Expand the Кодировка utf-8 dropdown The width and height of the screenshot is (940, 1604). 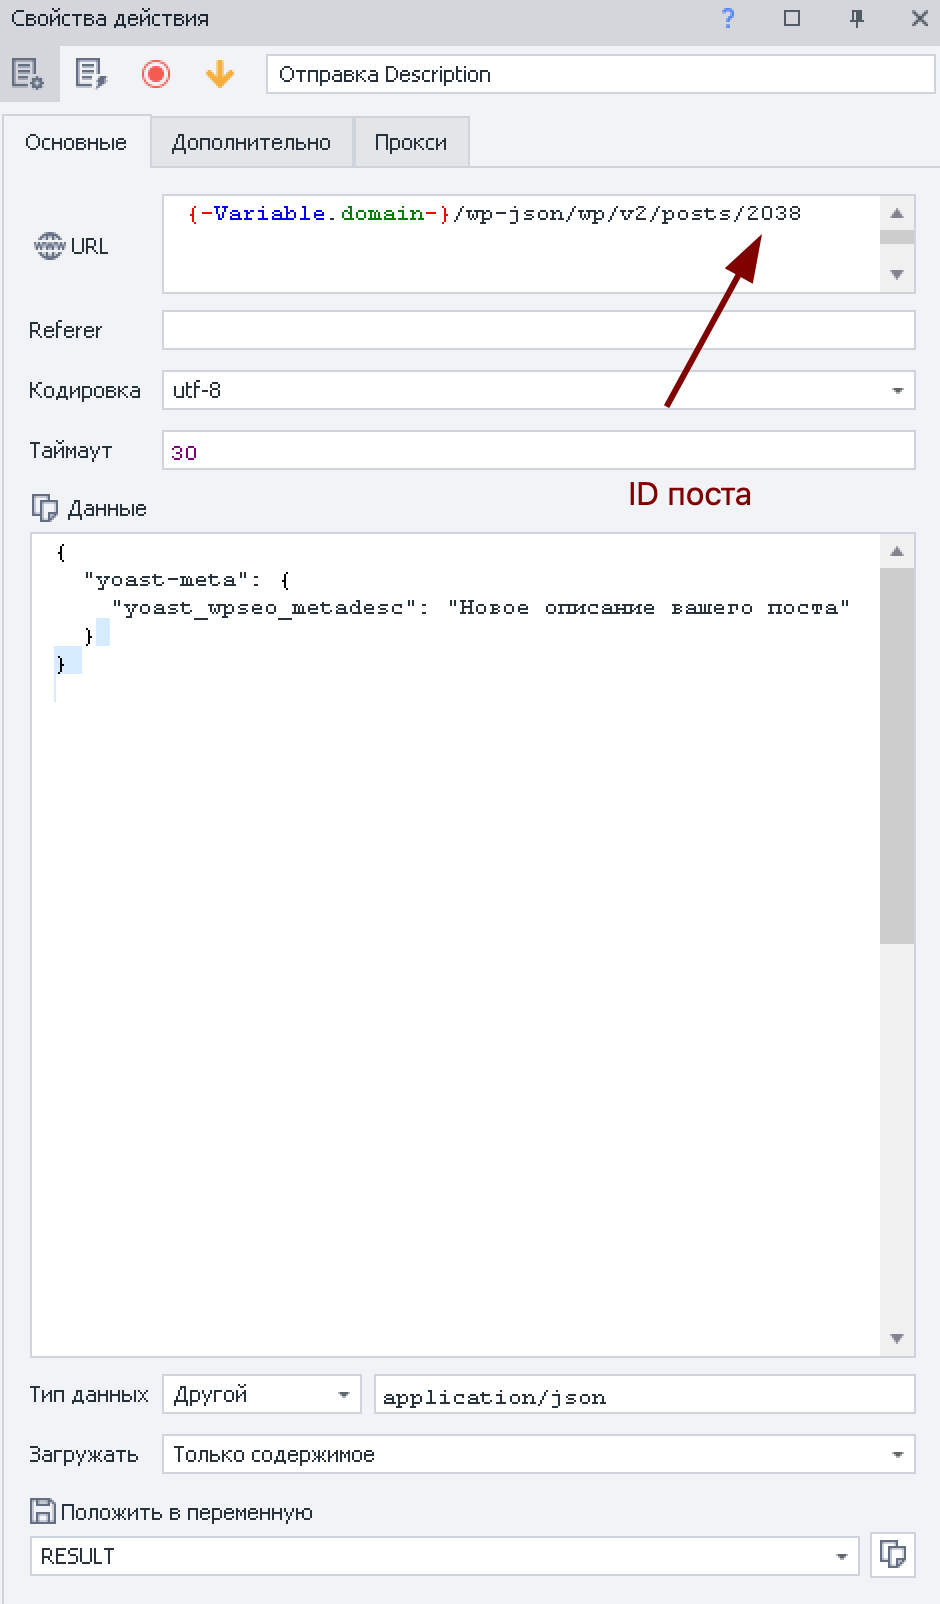(897, 391)
